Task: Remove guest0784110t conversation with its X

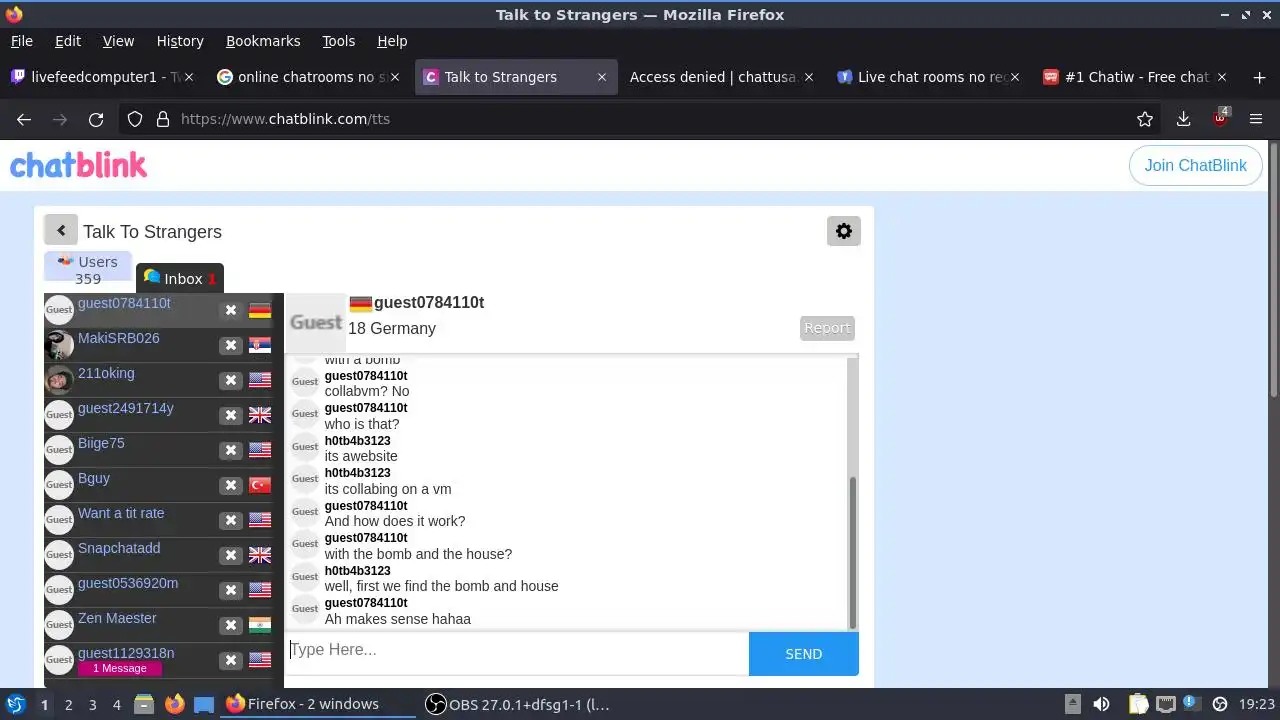Action: click(x=231, y=310)
